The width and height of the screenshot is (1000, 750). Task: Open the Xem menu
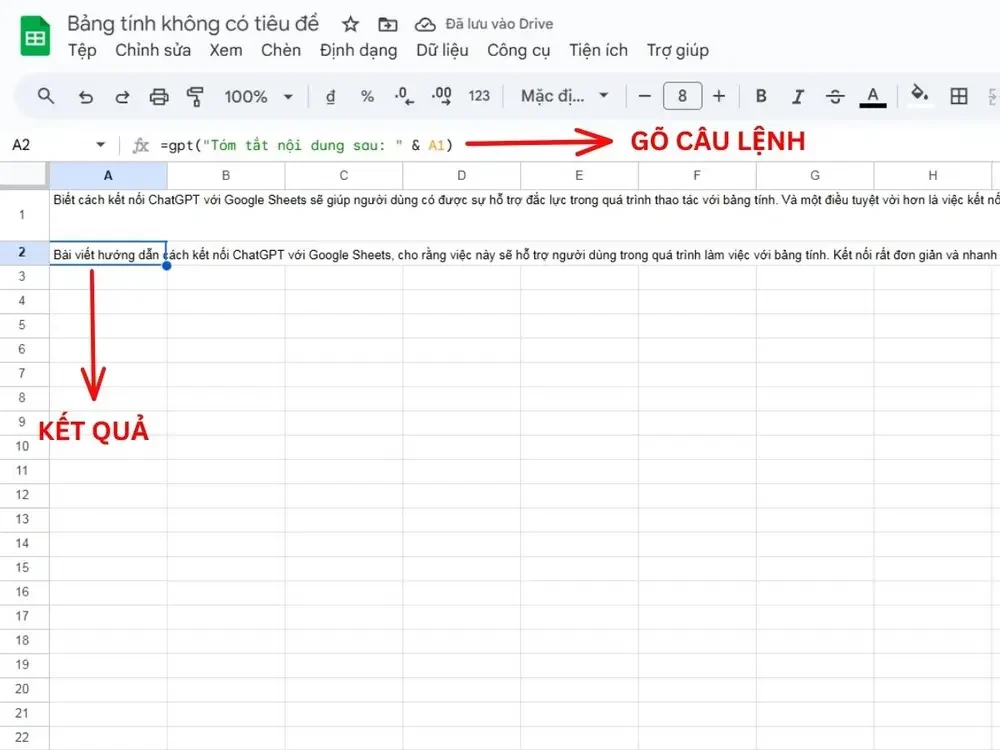(226, 50)
